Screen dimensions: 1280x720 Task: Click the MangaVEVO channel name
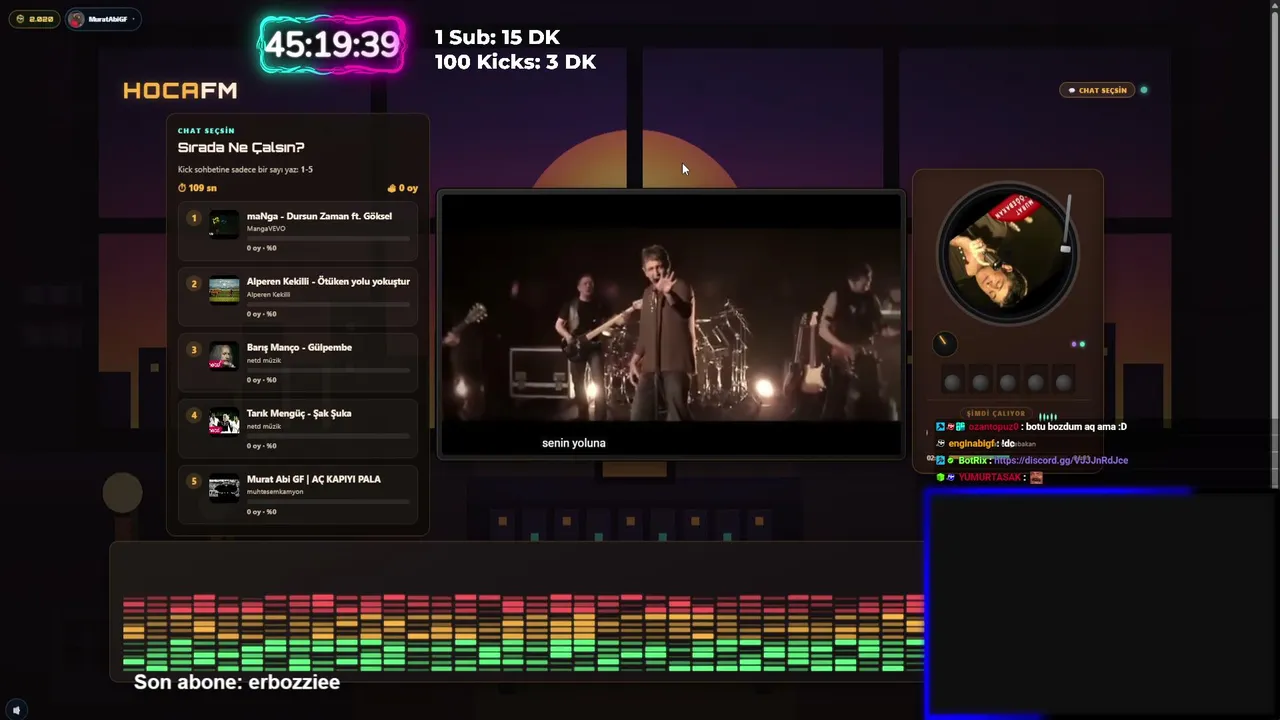pos(266,229)
